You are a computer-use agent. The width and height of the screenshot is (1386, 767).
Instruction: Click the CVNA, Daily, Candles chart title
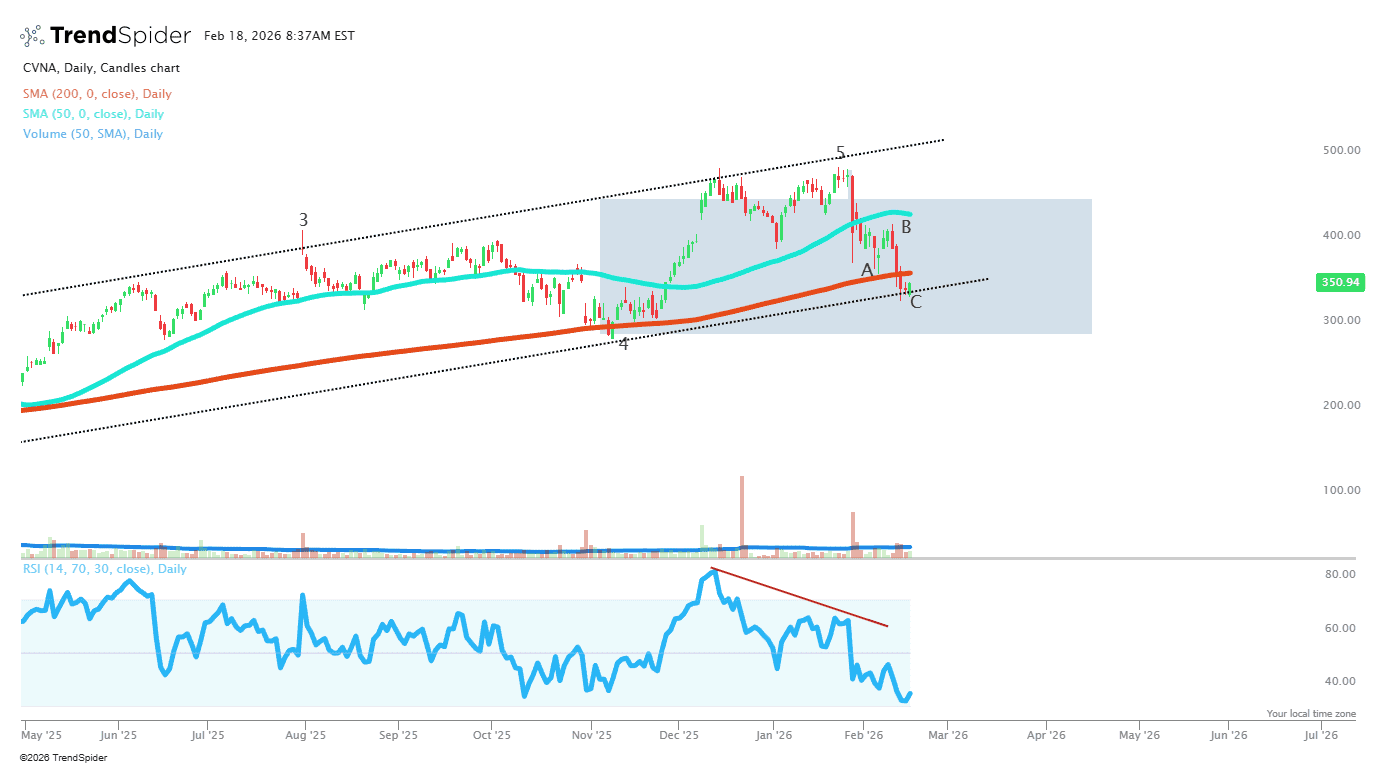[101, 68]
